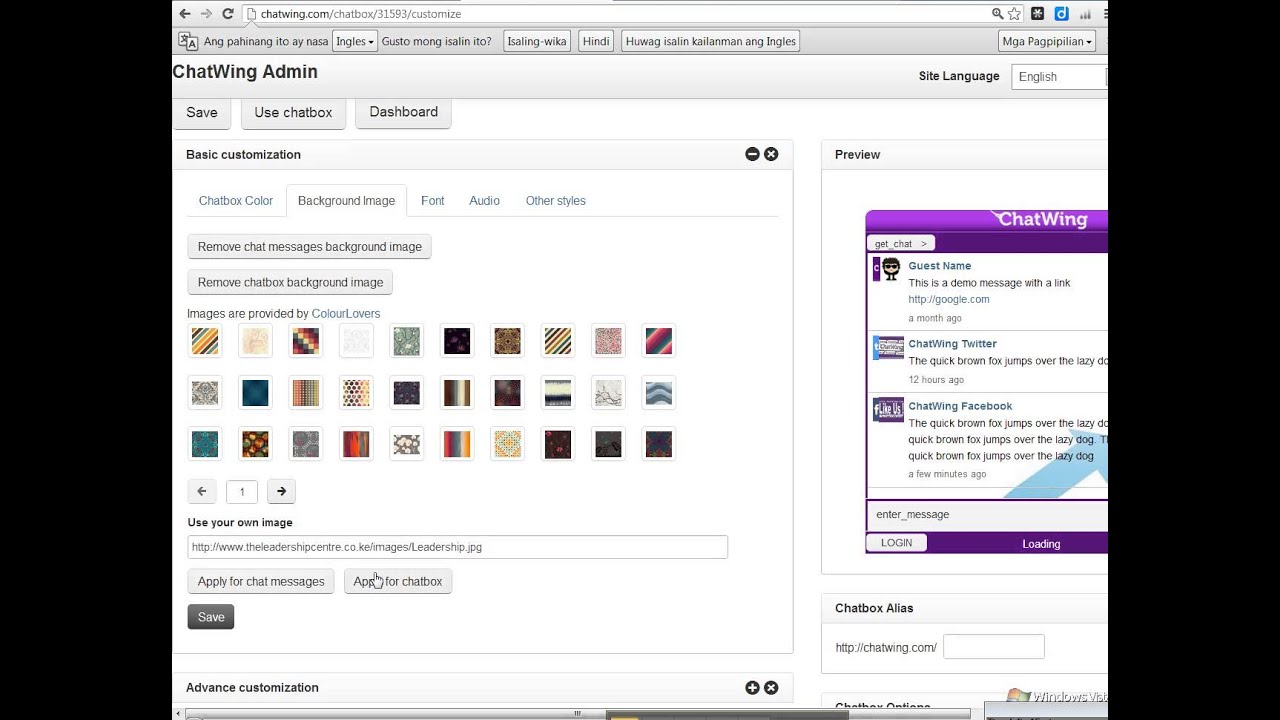
Task: Select the diagonal orange striped pattern in the first row
Action: 205,341
